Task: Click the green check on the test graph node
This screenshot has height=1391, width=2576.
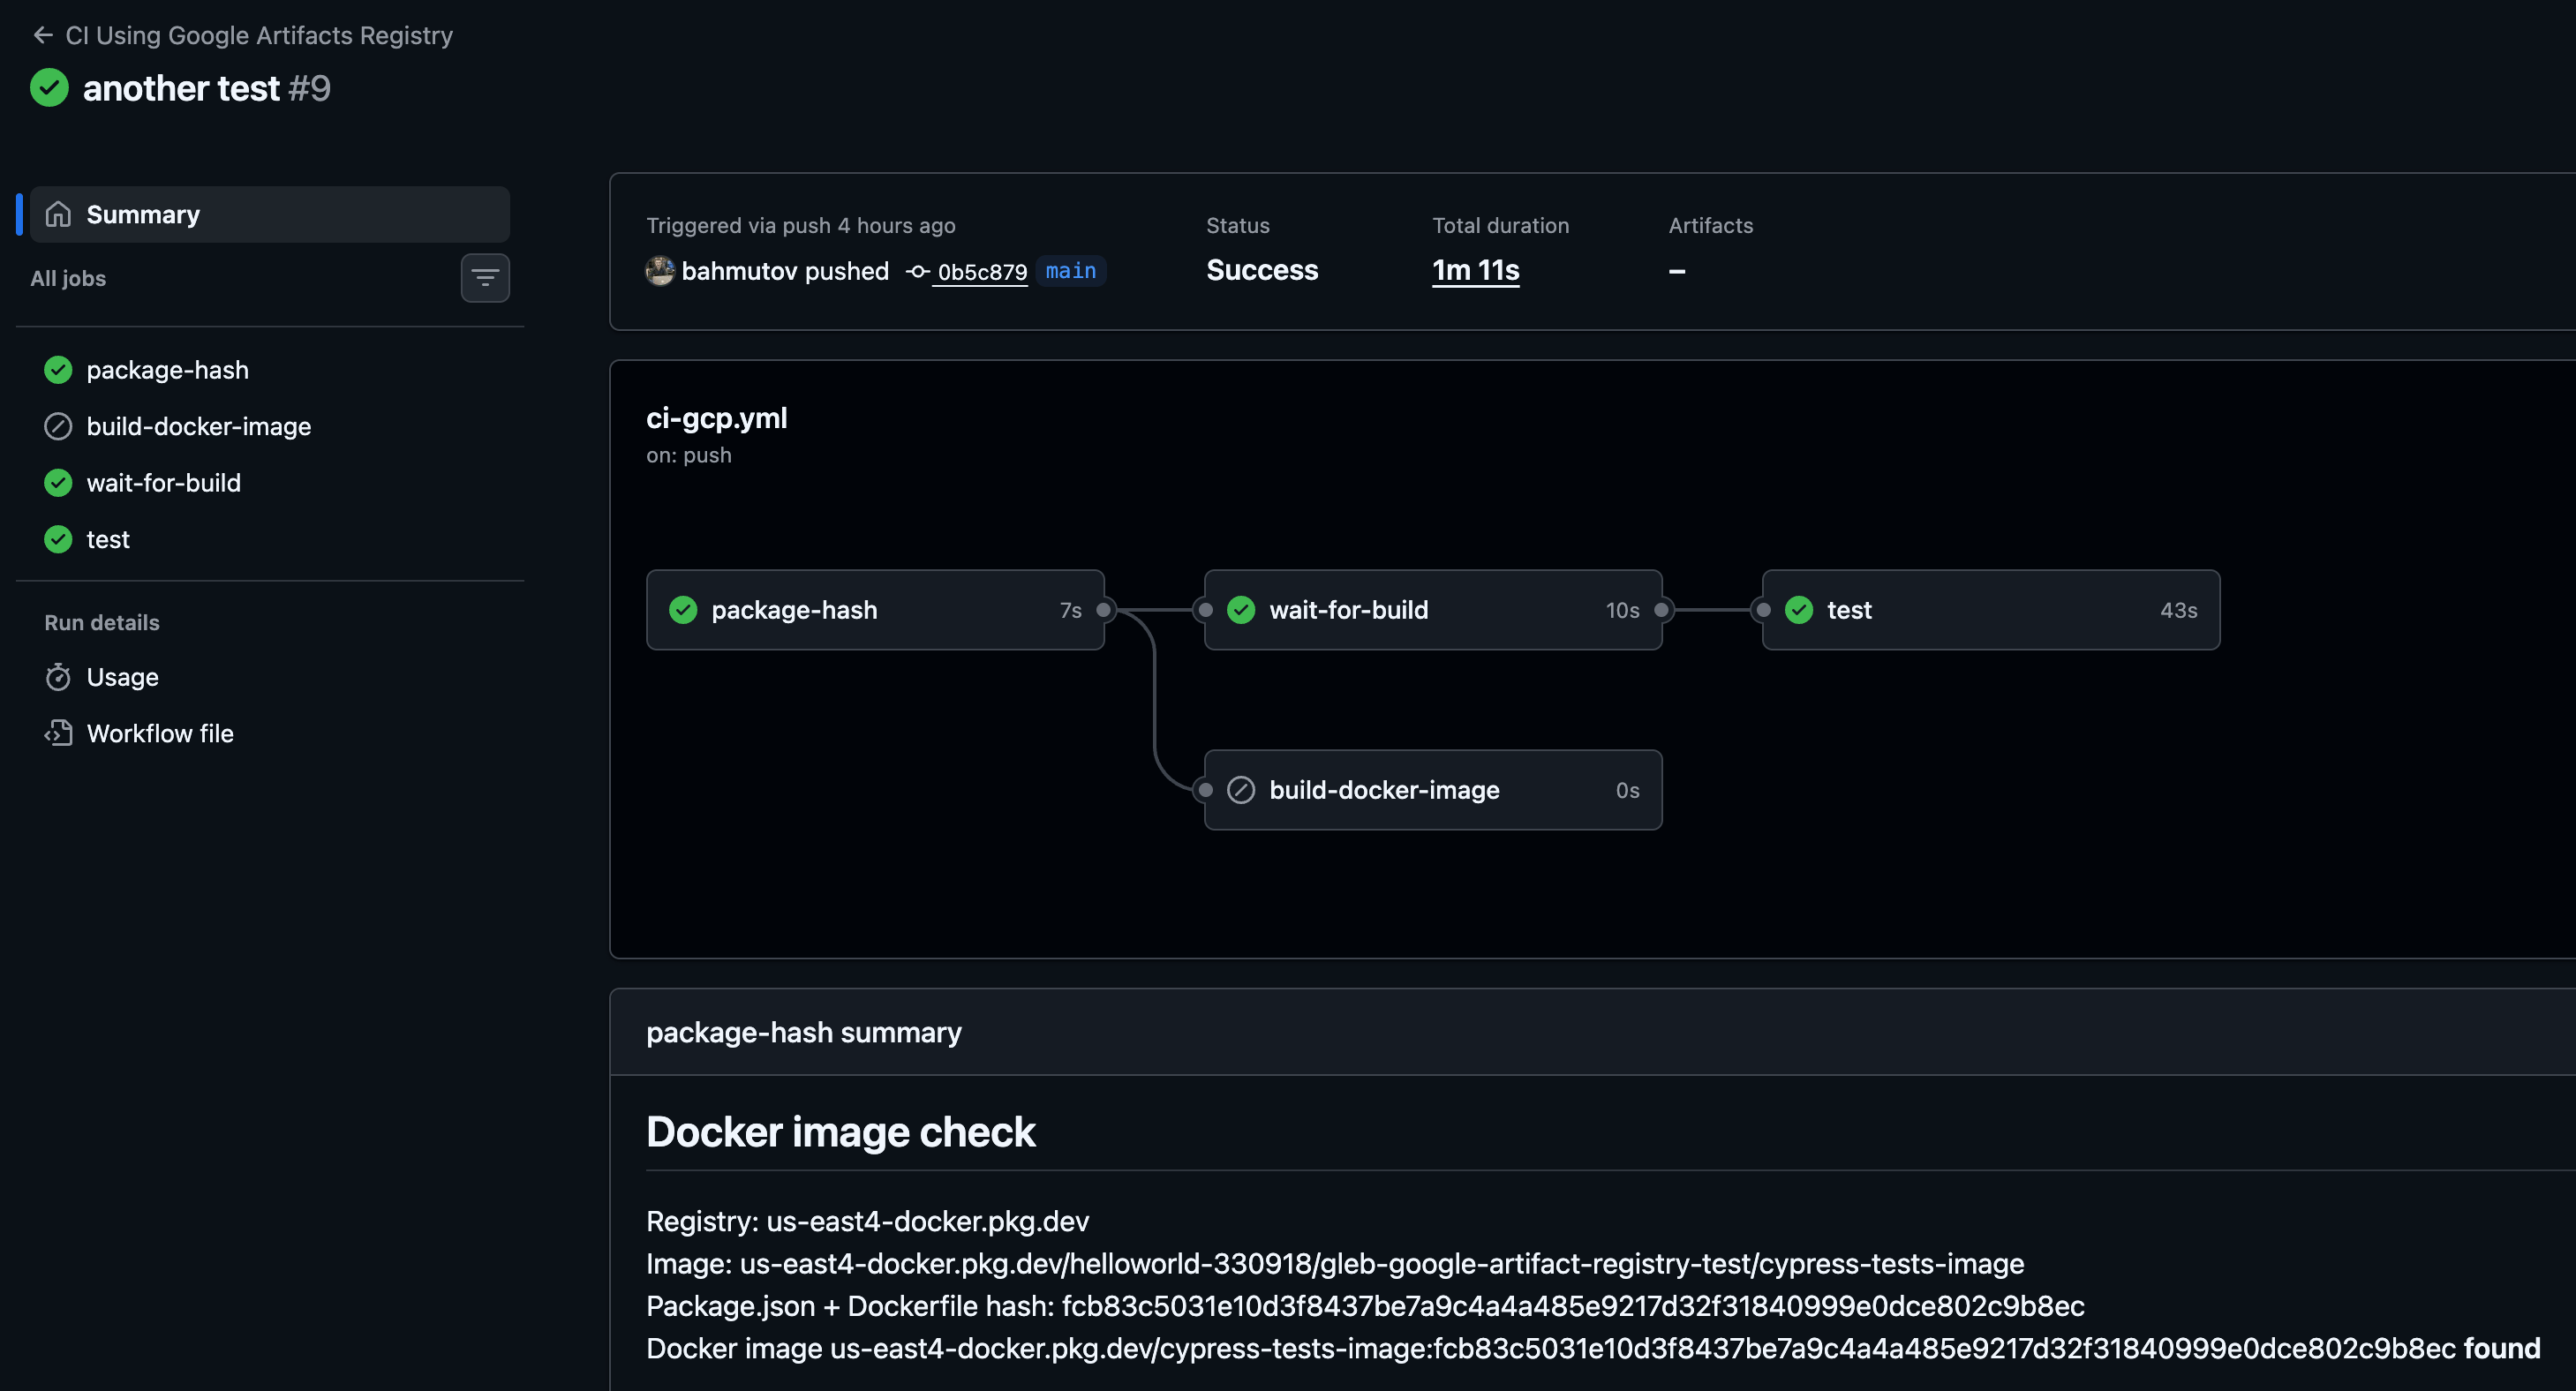Action: [1798, 610]
